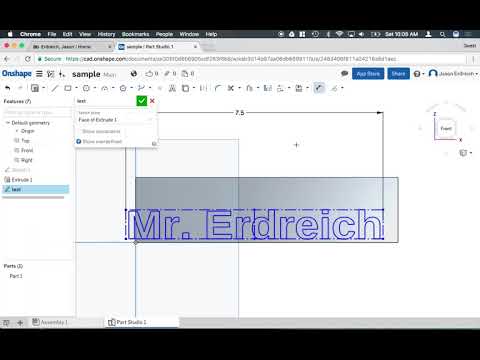Viewport: 480px width, 360px height.
Task: Select the Circle sketch tool
Action: (x=86, y=88)
